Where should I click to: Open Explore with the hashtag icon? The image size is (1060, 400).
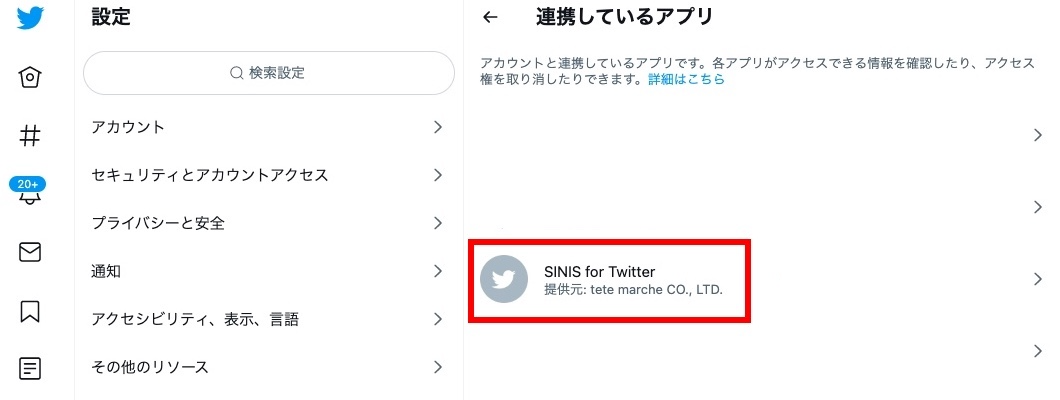30,136
